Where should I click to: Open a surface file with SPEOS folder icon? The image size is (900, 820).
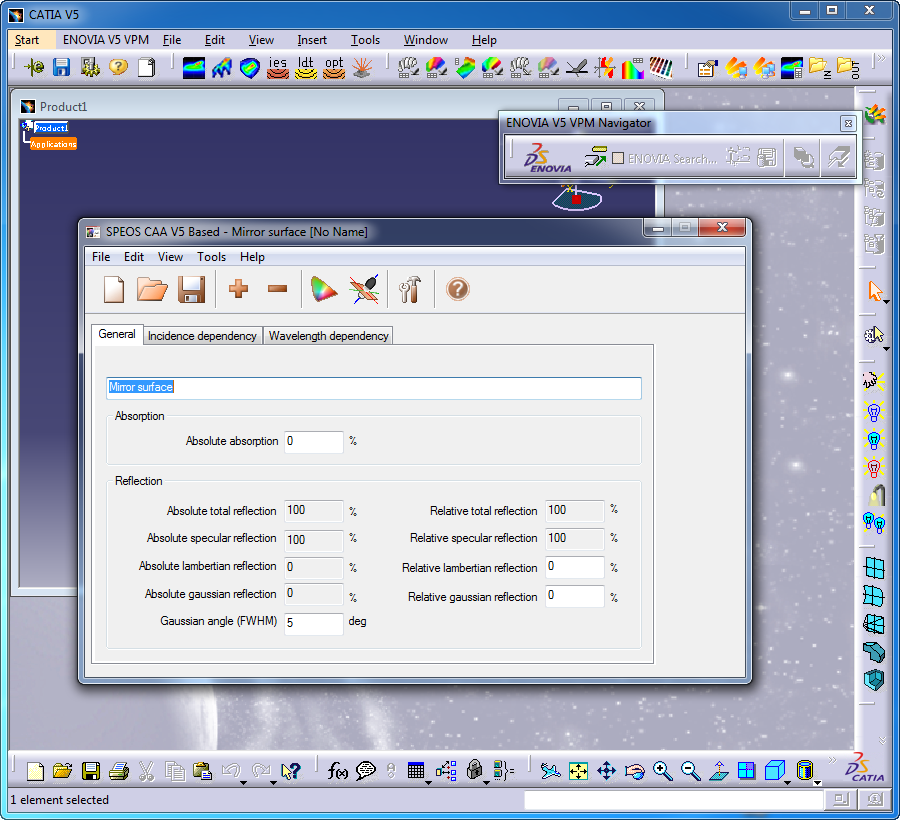[152, 289]
